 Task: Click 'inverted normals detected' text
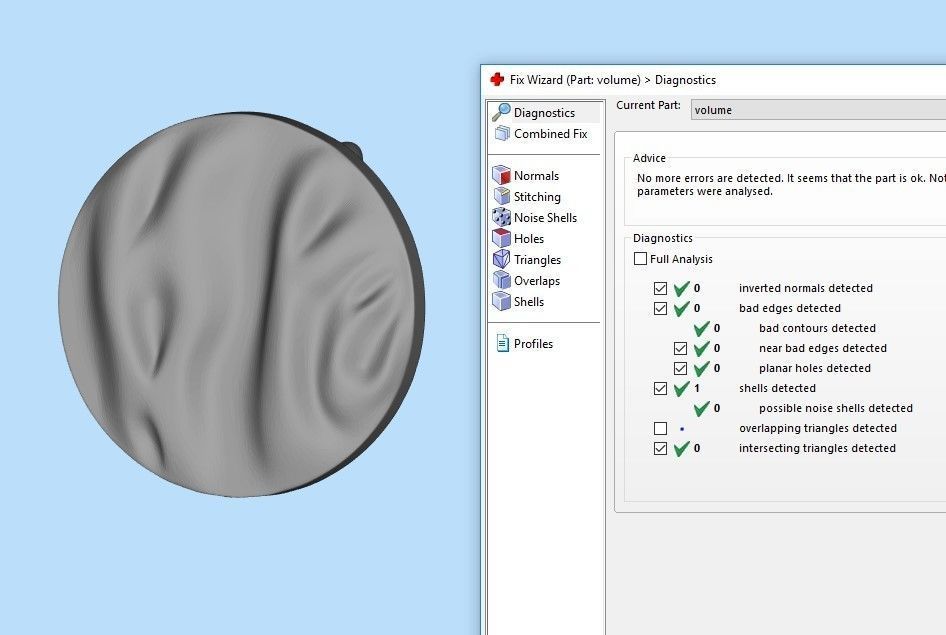(x=805, y=288)
